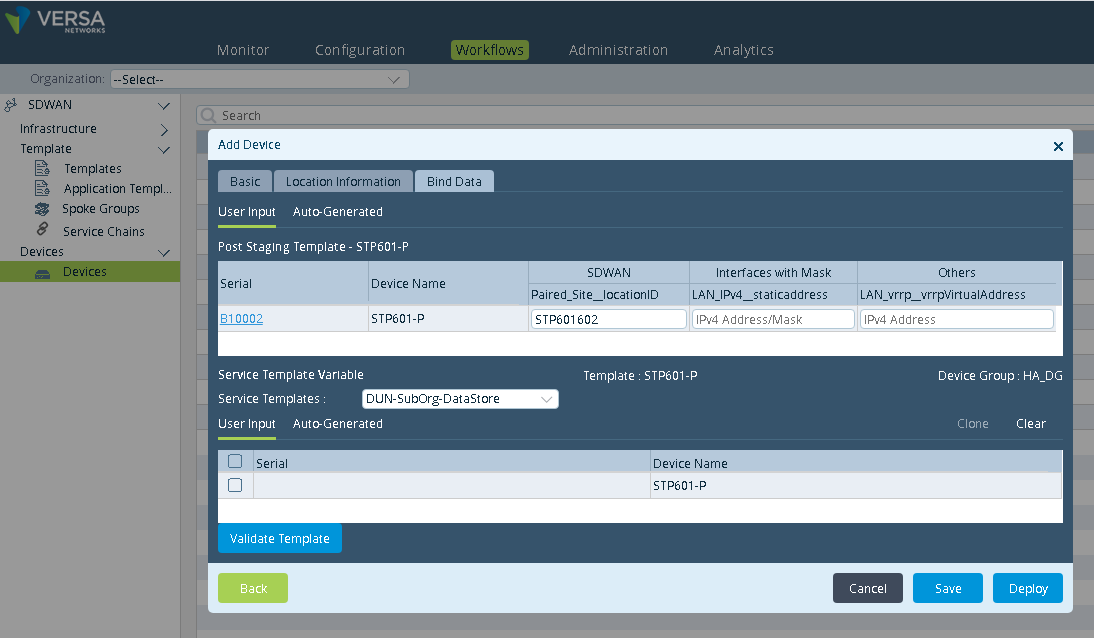Screen dimensions: 1094x638
Task: Click the LAN_IPv4_staticaddress input field
Action: coord(774,319)
